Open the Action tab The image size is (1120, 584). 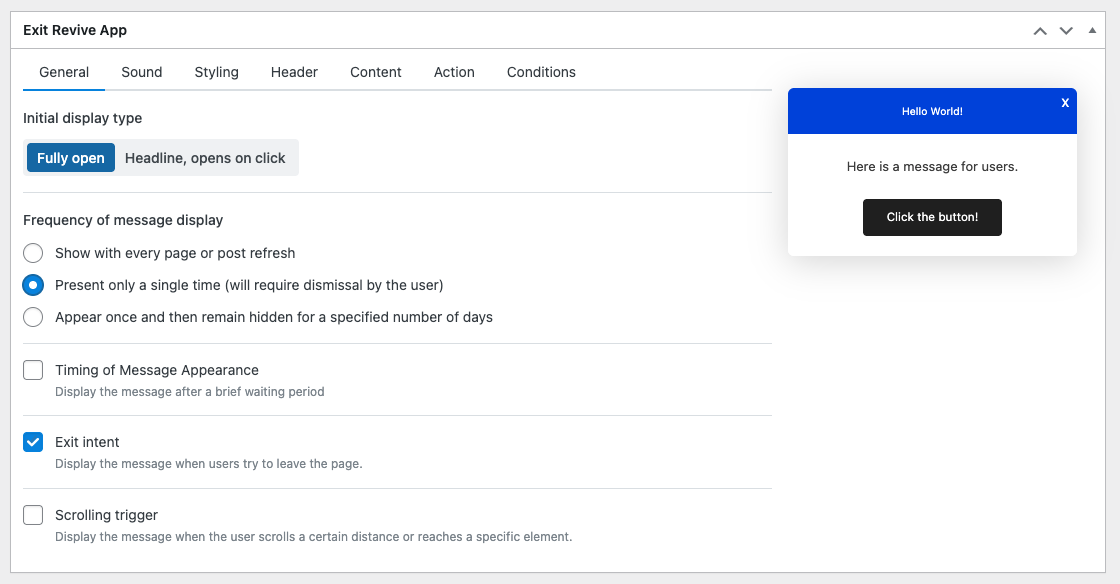click(454, 72)
